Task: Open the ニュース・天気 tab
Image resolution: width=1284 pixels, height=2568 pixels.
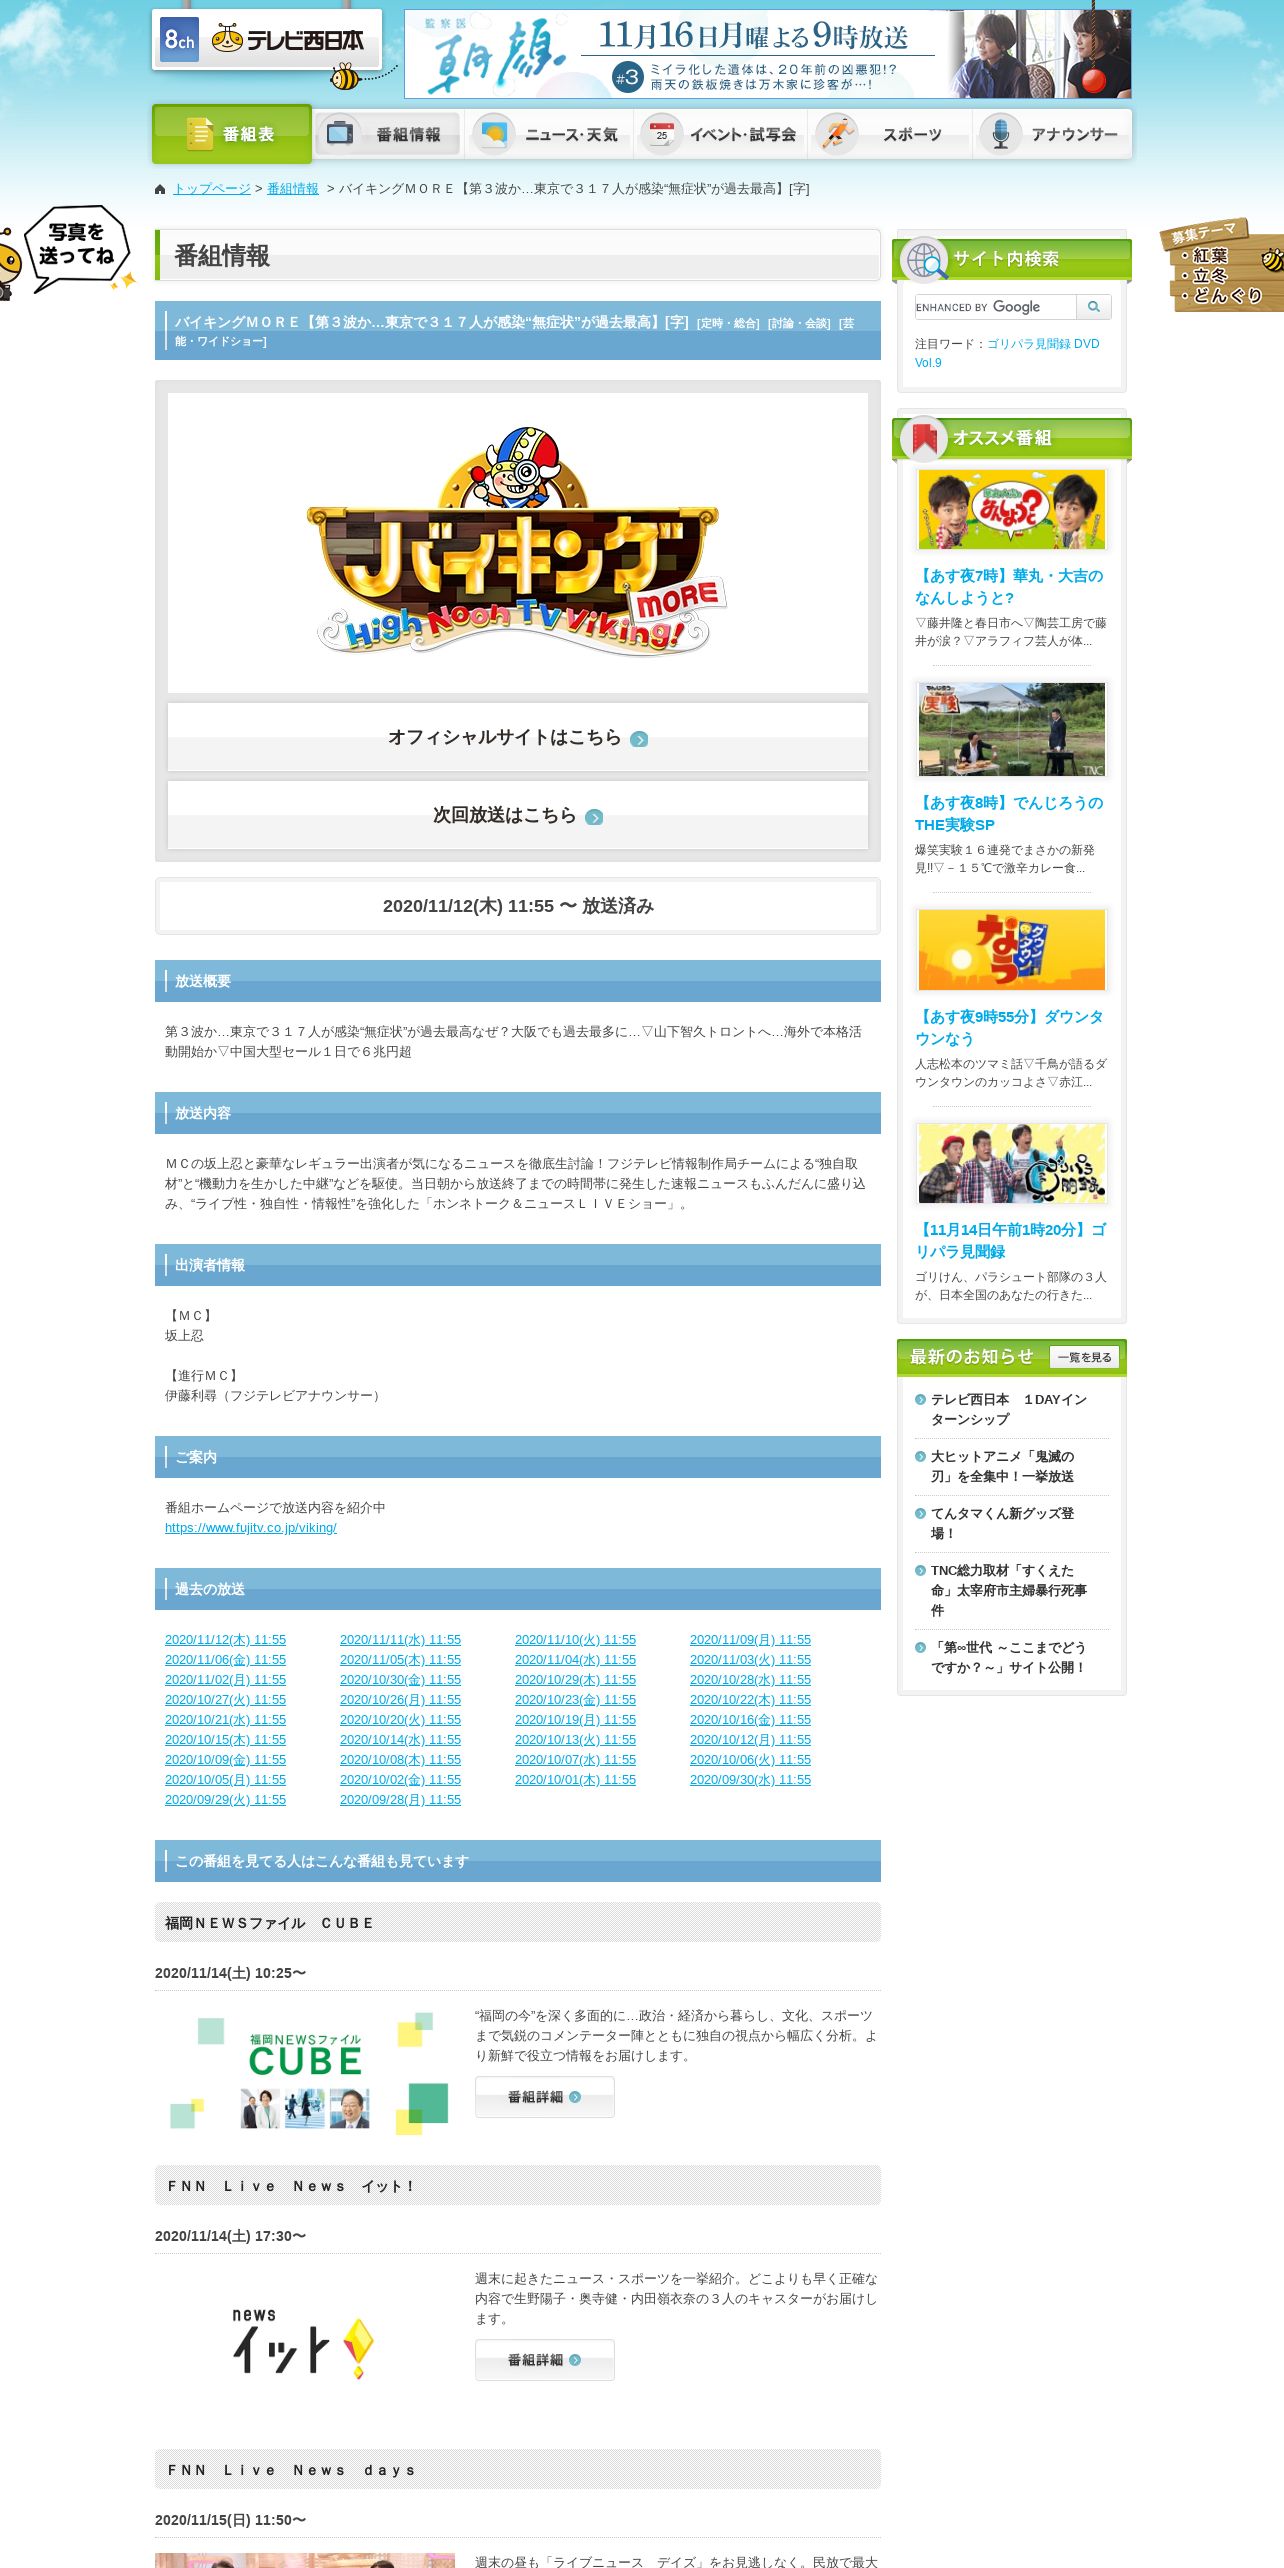Action: tap(548, 134)
